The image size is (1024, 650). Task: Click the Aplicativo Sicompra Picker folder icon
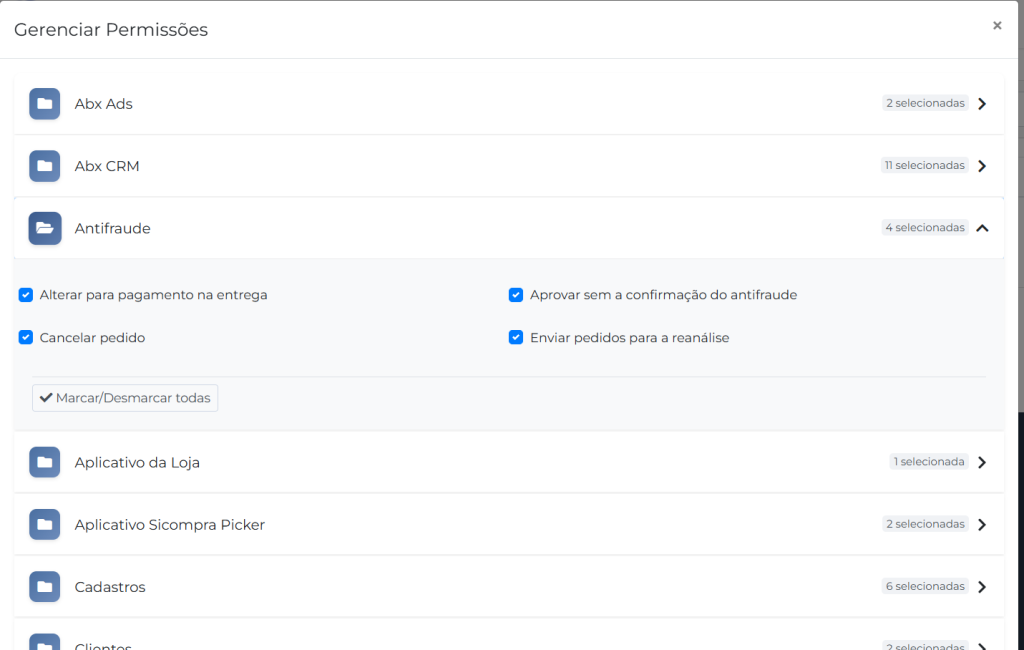(44, 524)
